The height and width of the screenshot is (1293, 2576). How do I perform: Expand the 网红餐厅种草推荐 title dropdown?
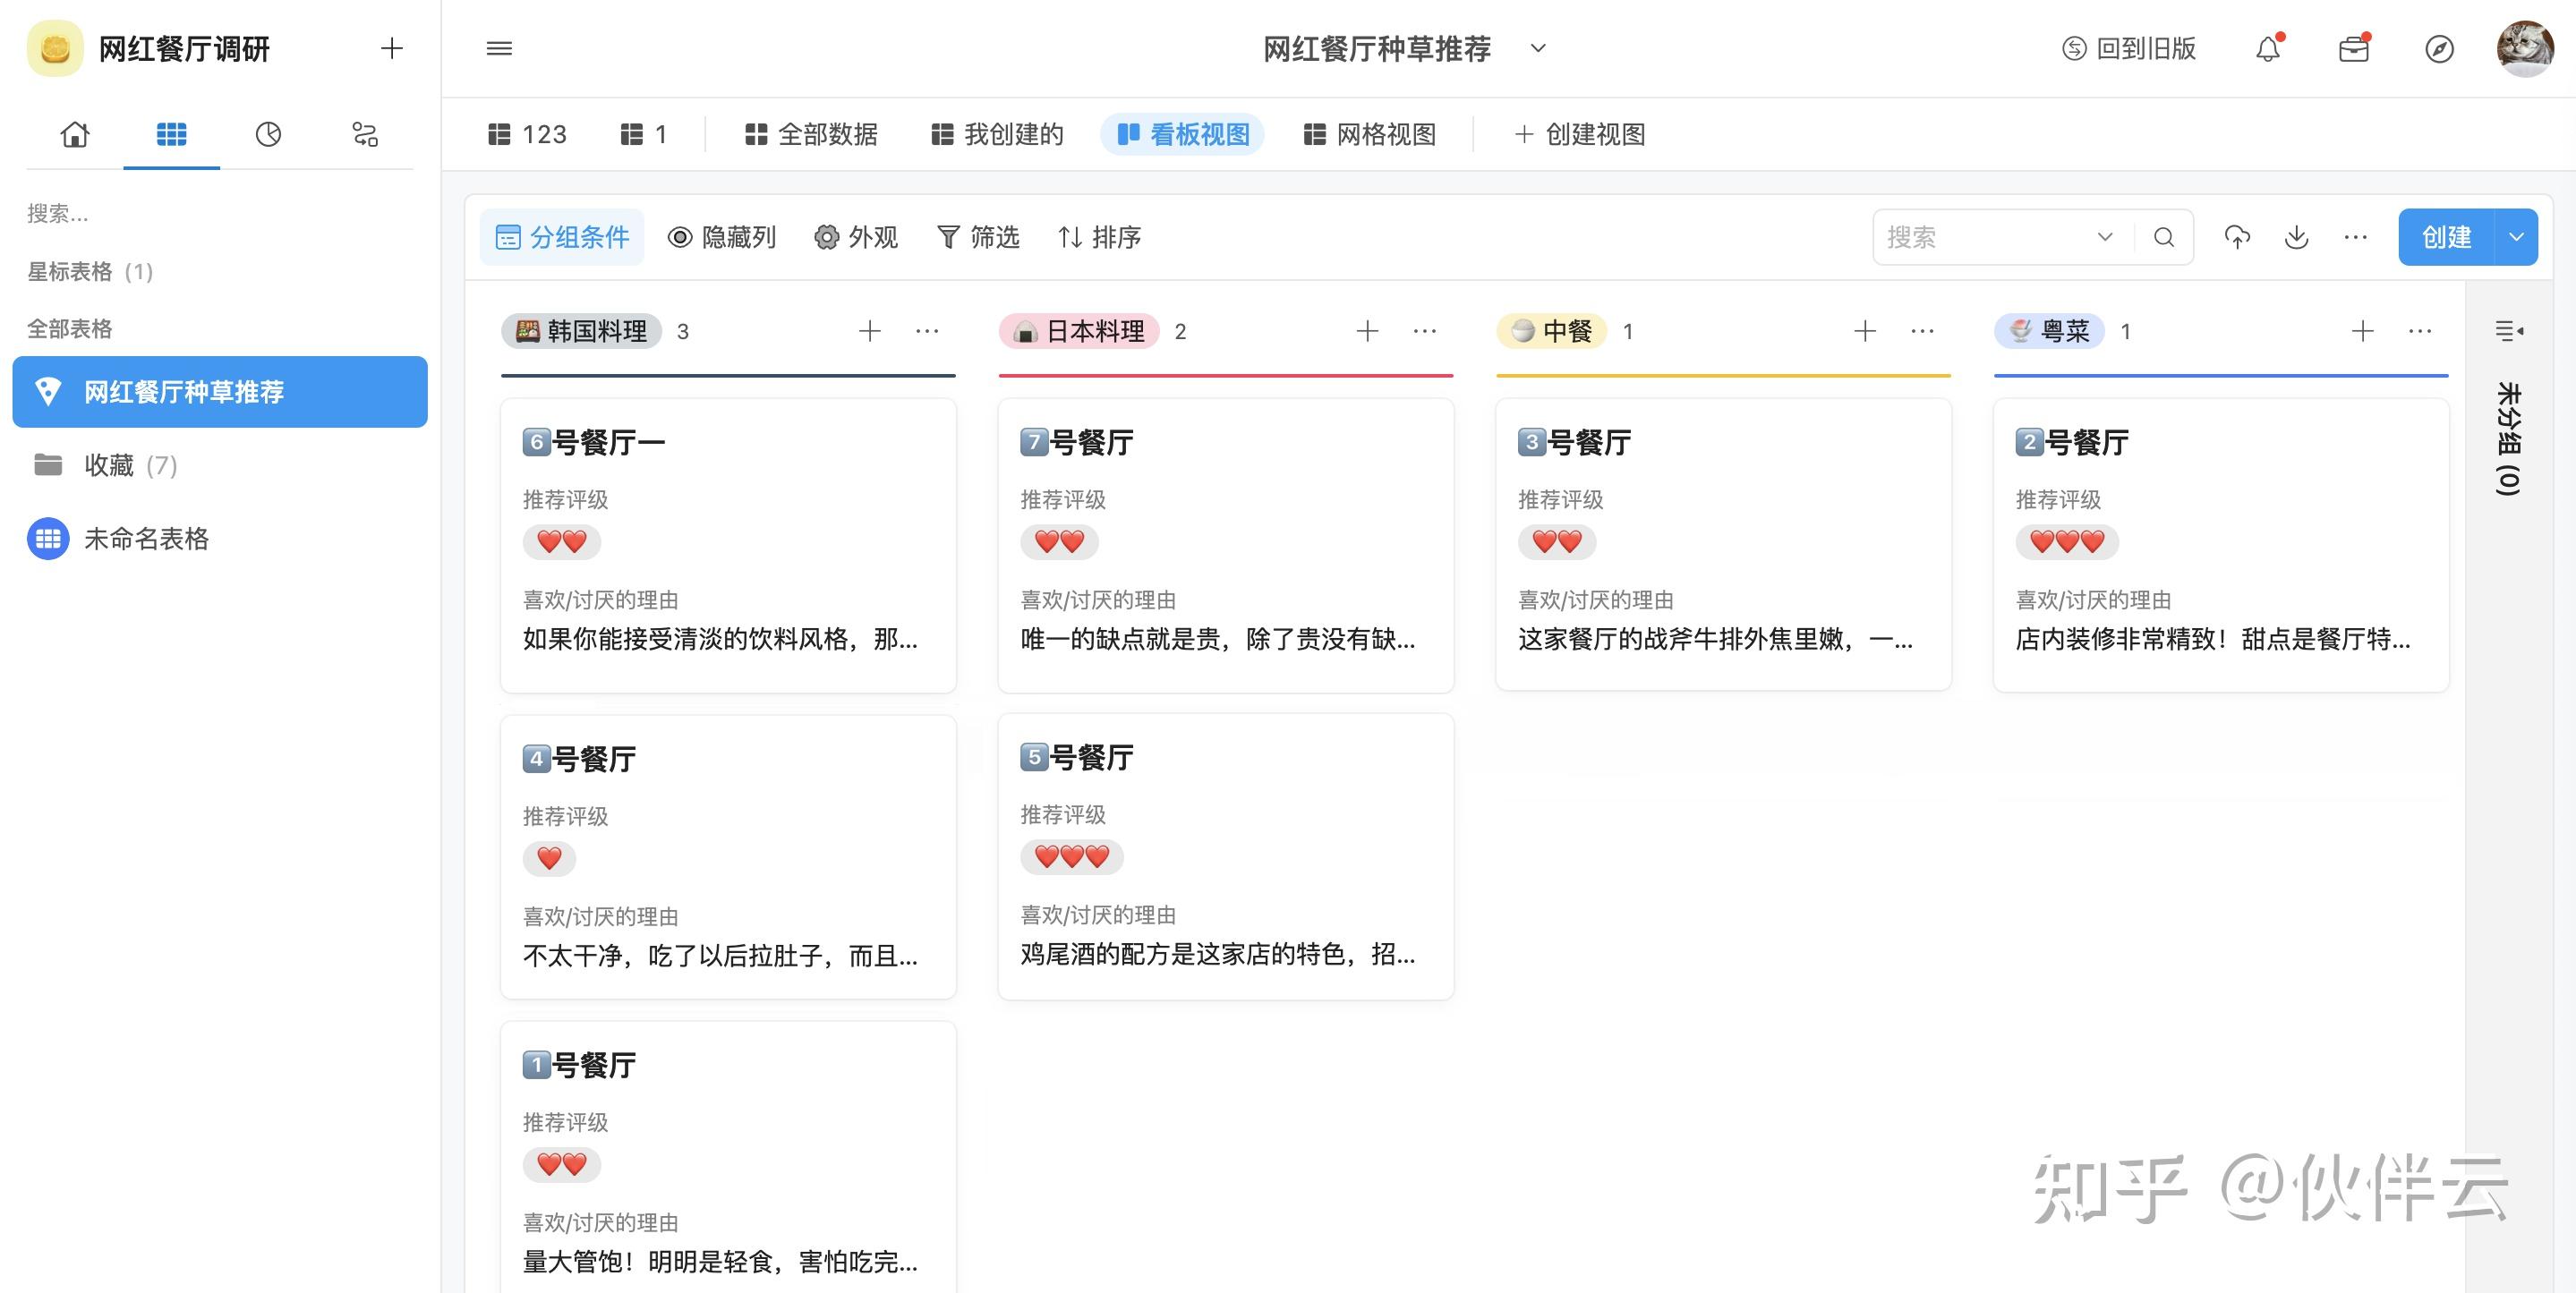pyautogui.click(x=1538, y=48)
